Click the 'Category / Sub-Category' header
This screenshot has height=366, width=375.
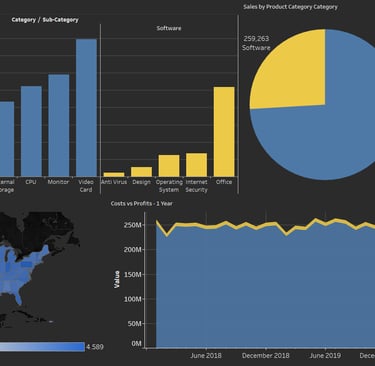click(45, 20)
